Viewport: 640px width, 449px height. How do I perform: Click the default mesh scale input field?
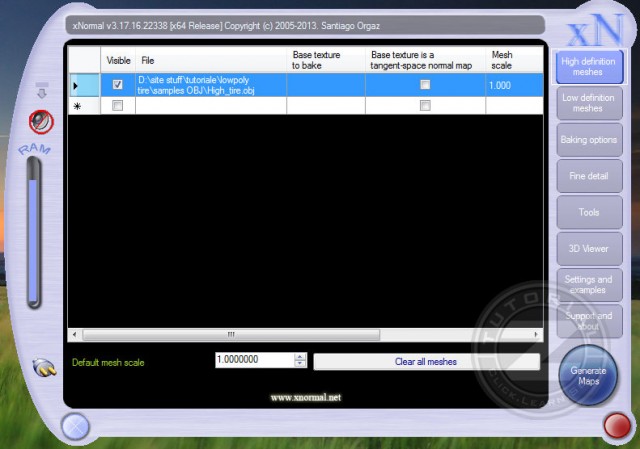(x=253, y=361)
